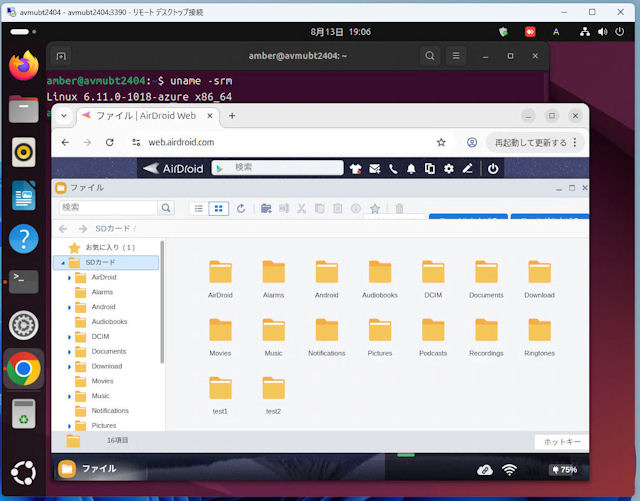
Task: Click the AirDroid top search box
Action: click(x=278, y=167)
